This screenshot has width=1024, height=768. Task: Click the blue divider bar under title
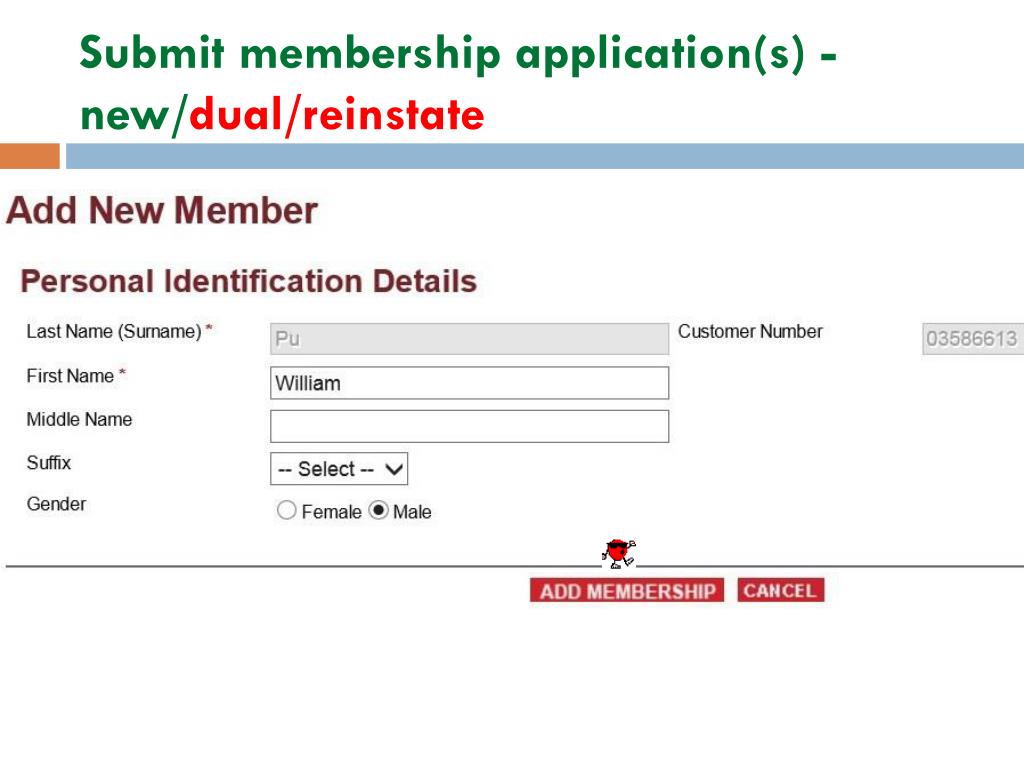[545, 156]
